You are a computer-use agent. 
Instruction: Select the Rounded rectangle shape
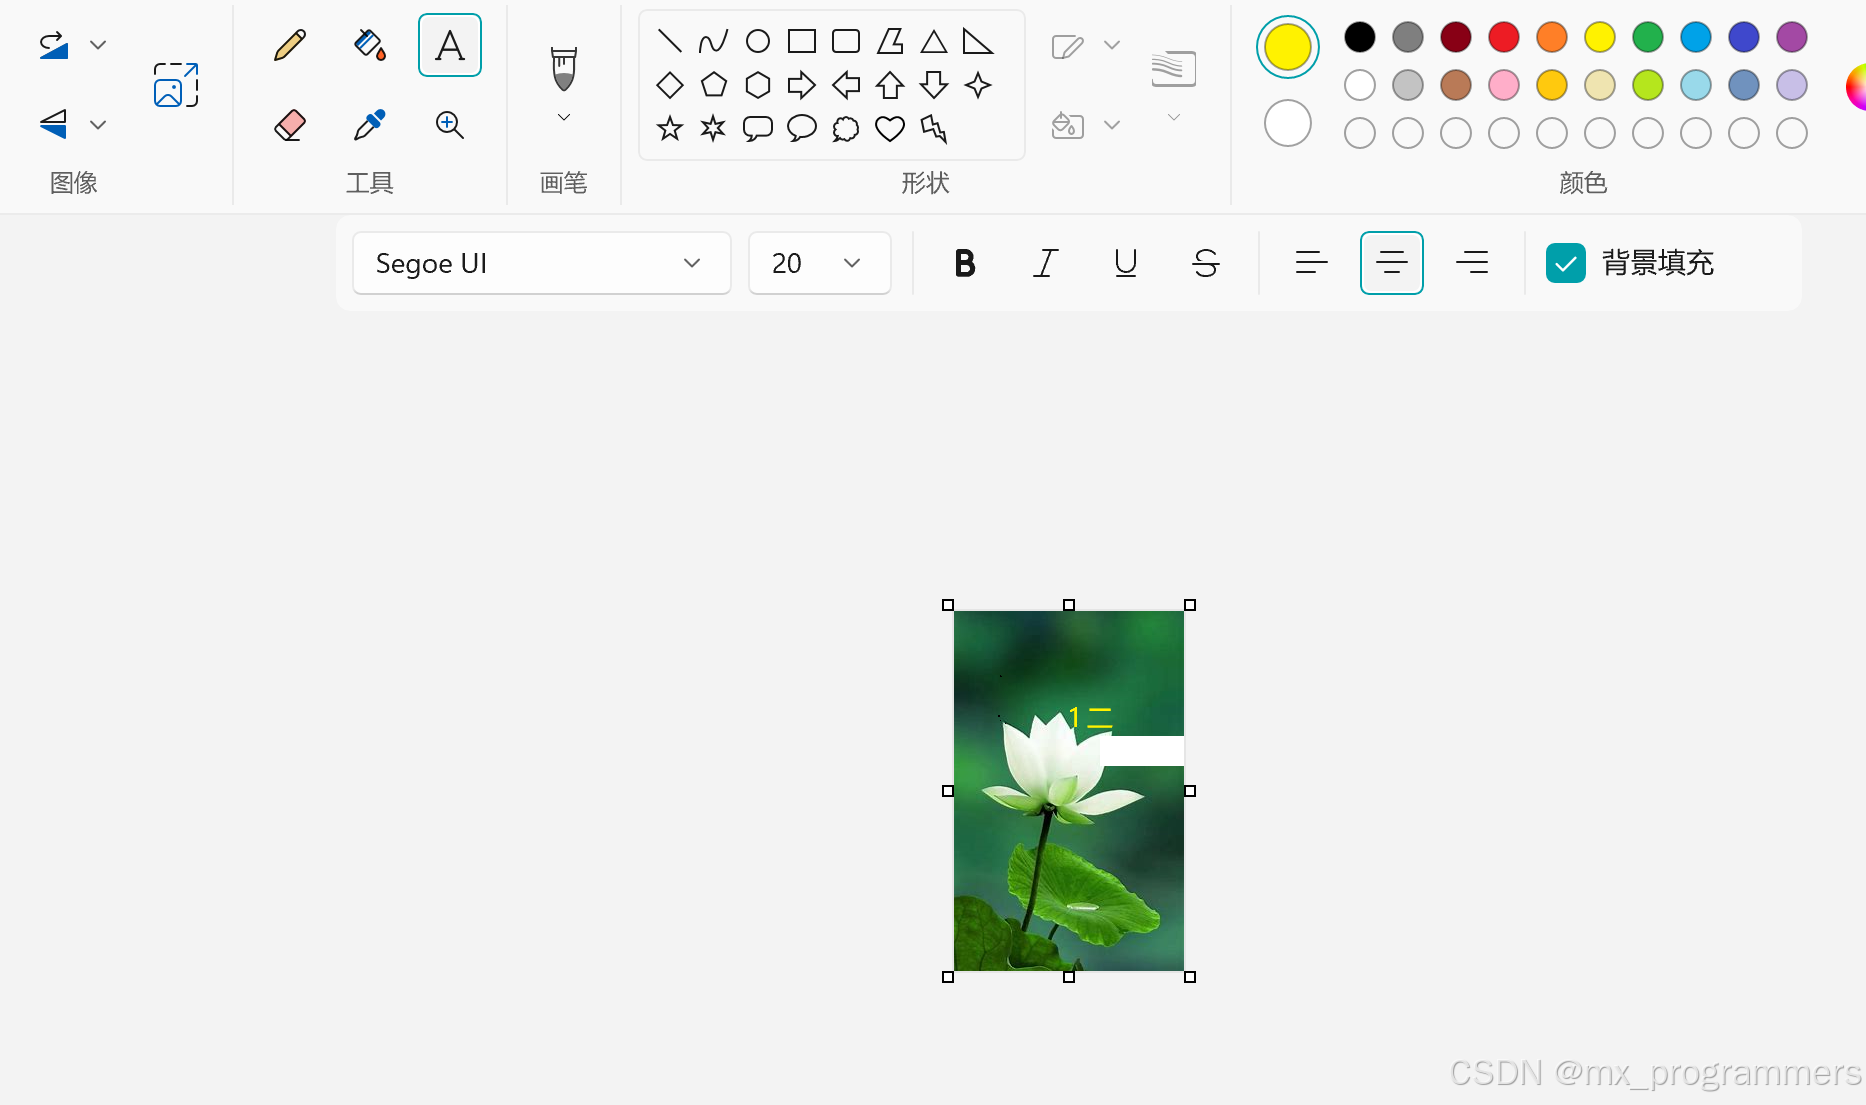[846, 41]
